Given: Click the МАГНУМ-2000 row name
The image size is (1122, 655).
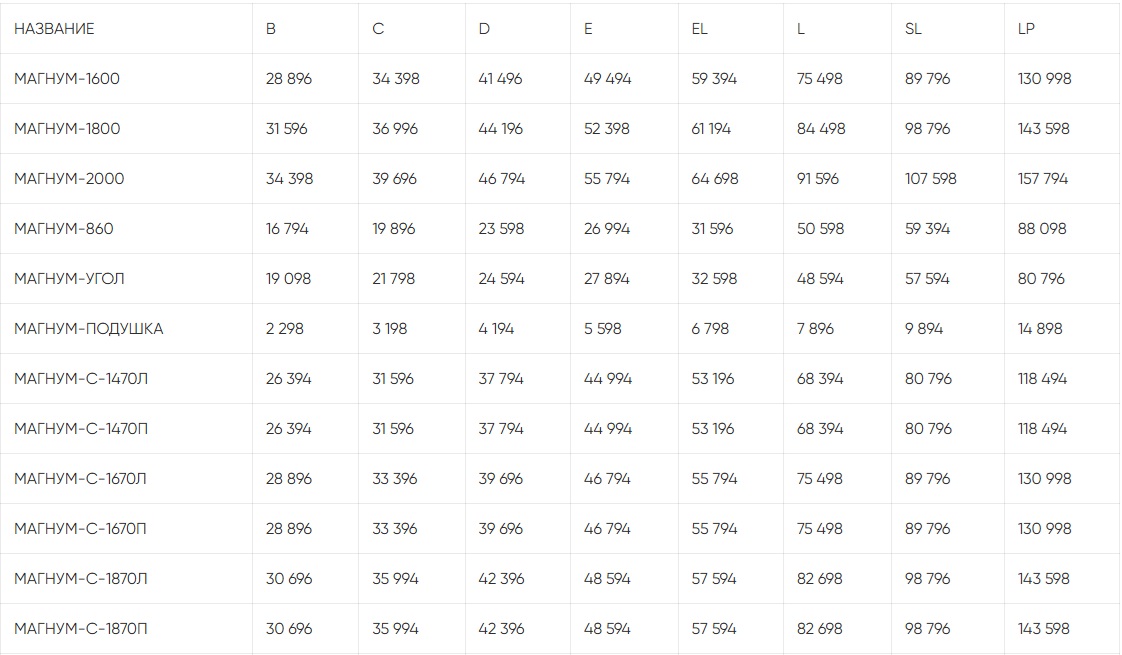Looking at the screenshot, I should coord(69,179).
